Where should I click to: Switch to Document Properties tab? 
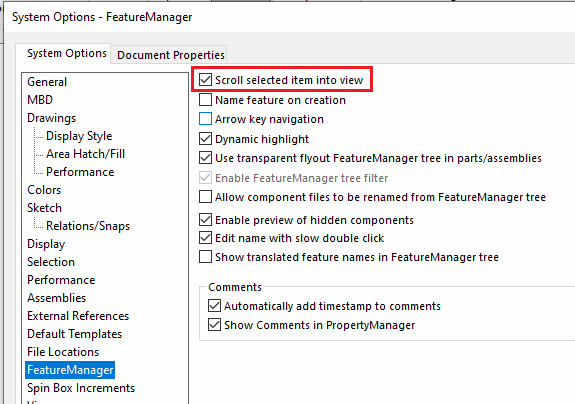pyautogui.click(x=171, y=55)
